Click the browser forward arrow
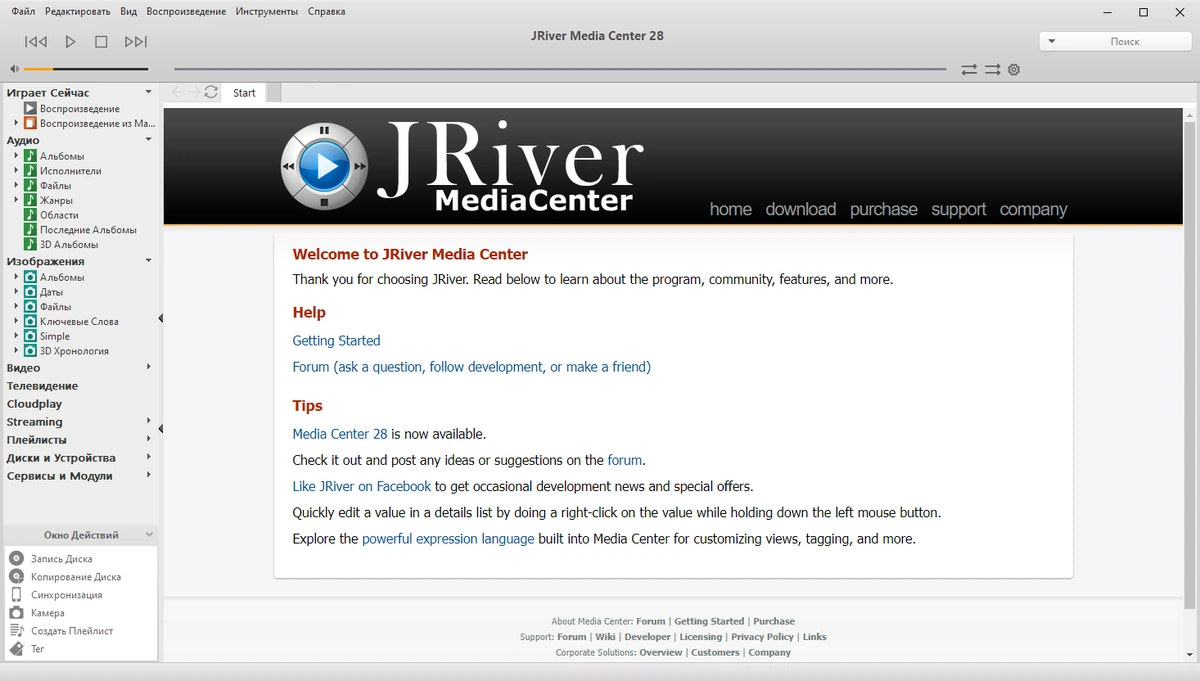This screenshot has height=681, width=1200. coord(194,92)
